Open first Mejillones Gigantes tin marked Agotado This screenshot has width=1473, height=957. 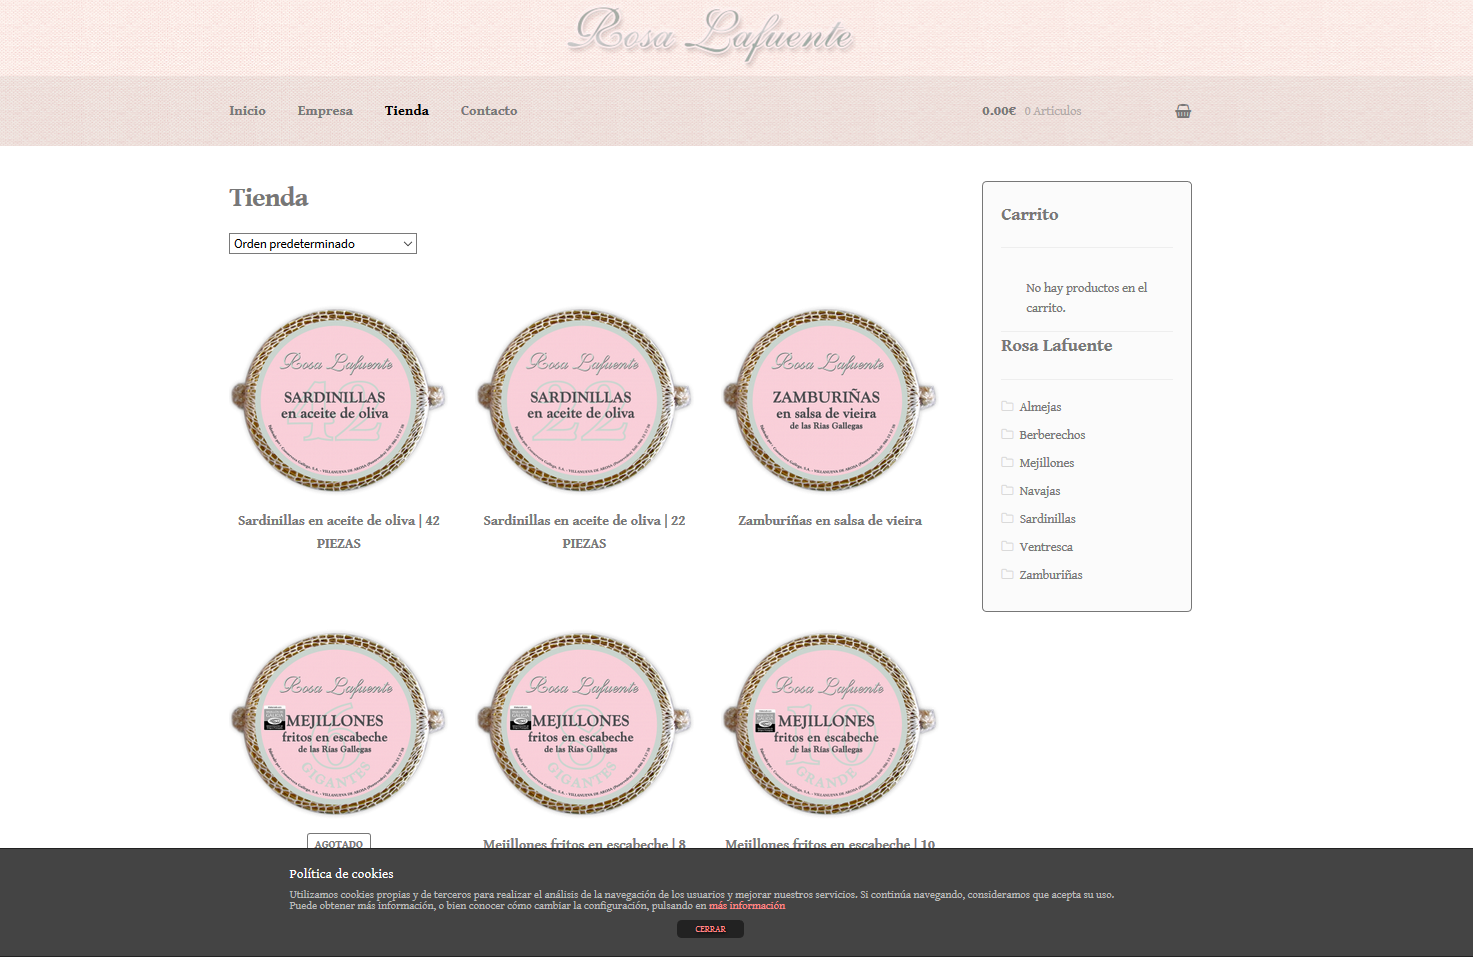(338, 723)
